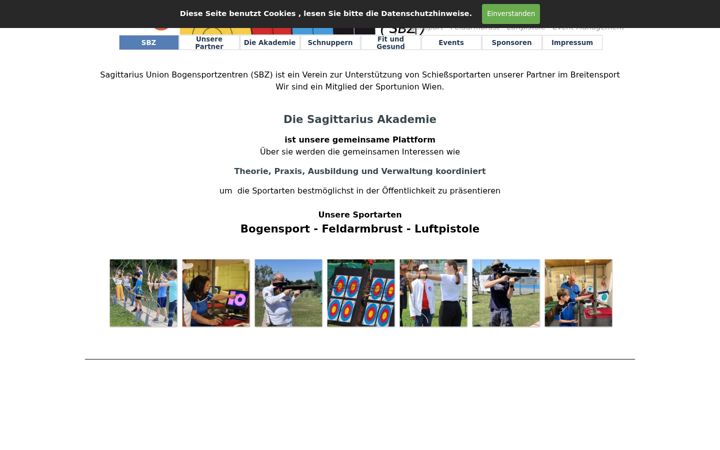
Task: Go to Die Akademie page
Action: (270, 43)
